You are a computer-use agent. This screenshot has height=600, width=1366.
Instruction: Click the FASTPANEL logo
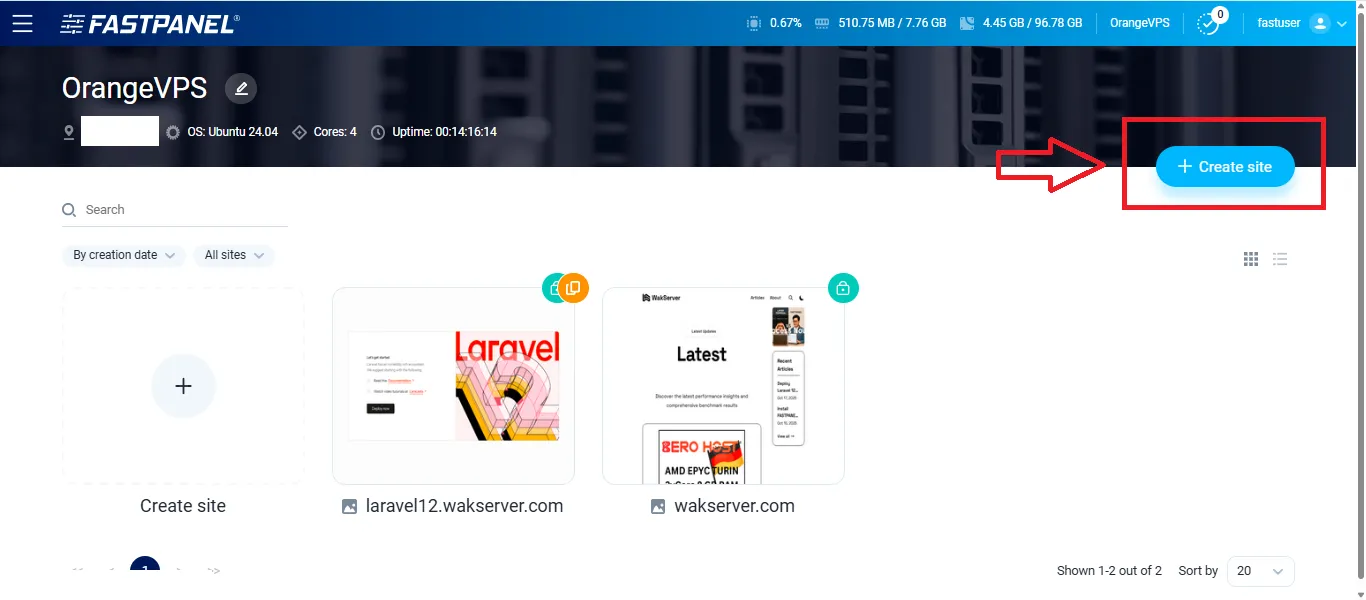(148, 22)
